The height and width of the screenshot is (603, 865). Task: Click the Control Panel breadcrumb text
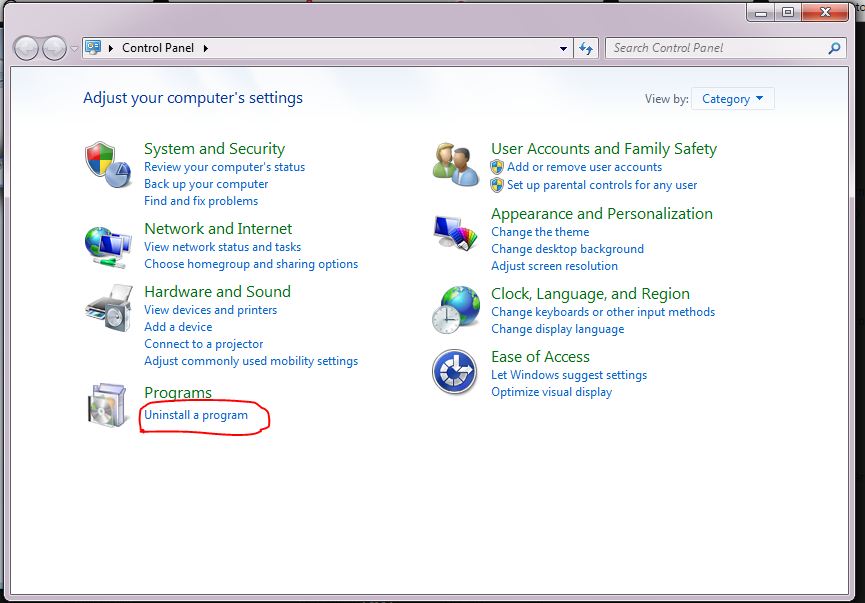pos(158,48)
